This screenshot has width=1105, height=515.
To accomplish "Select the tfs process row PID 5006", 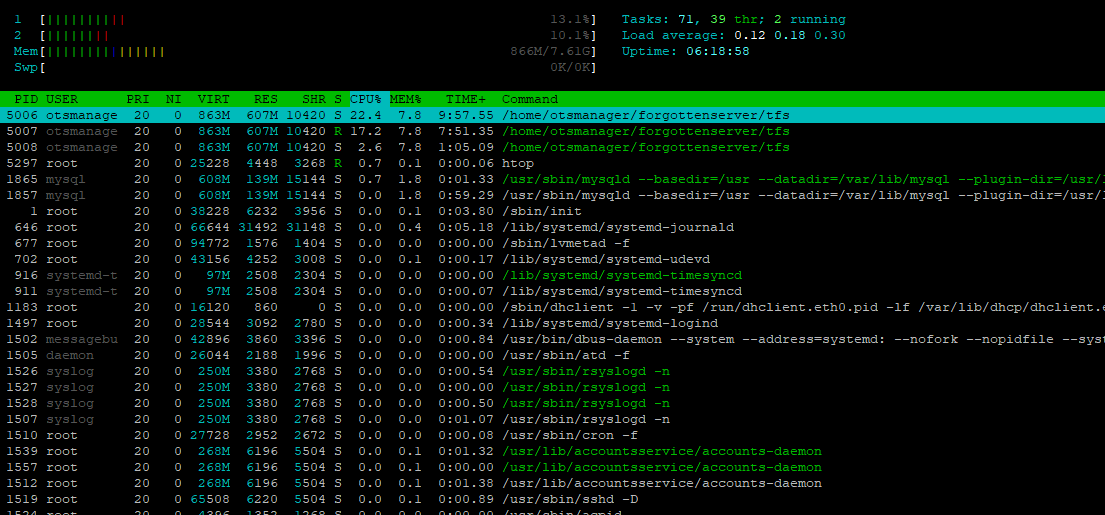I will [552, 116].
